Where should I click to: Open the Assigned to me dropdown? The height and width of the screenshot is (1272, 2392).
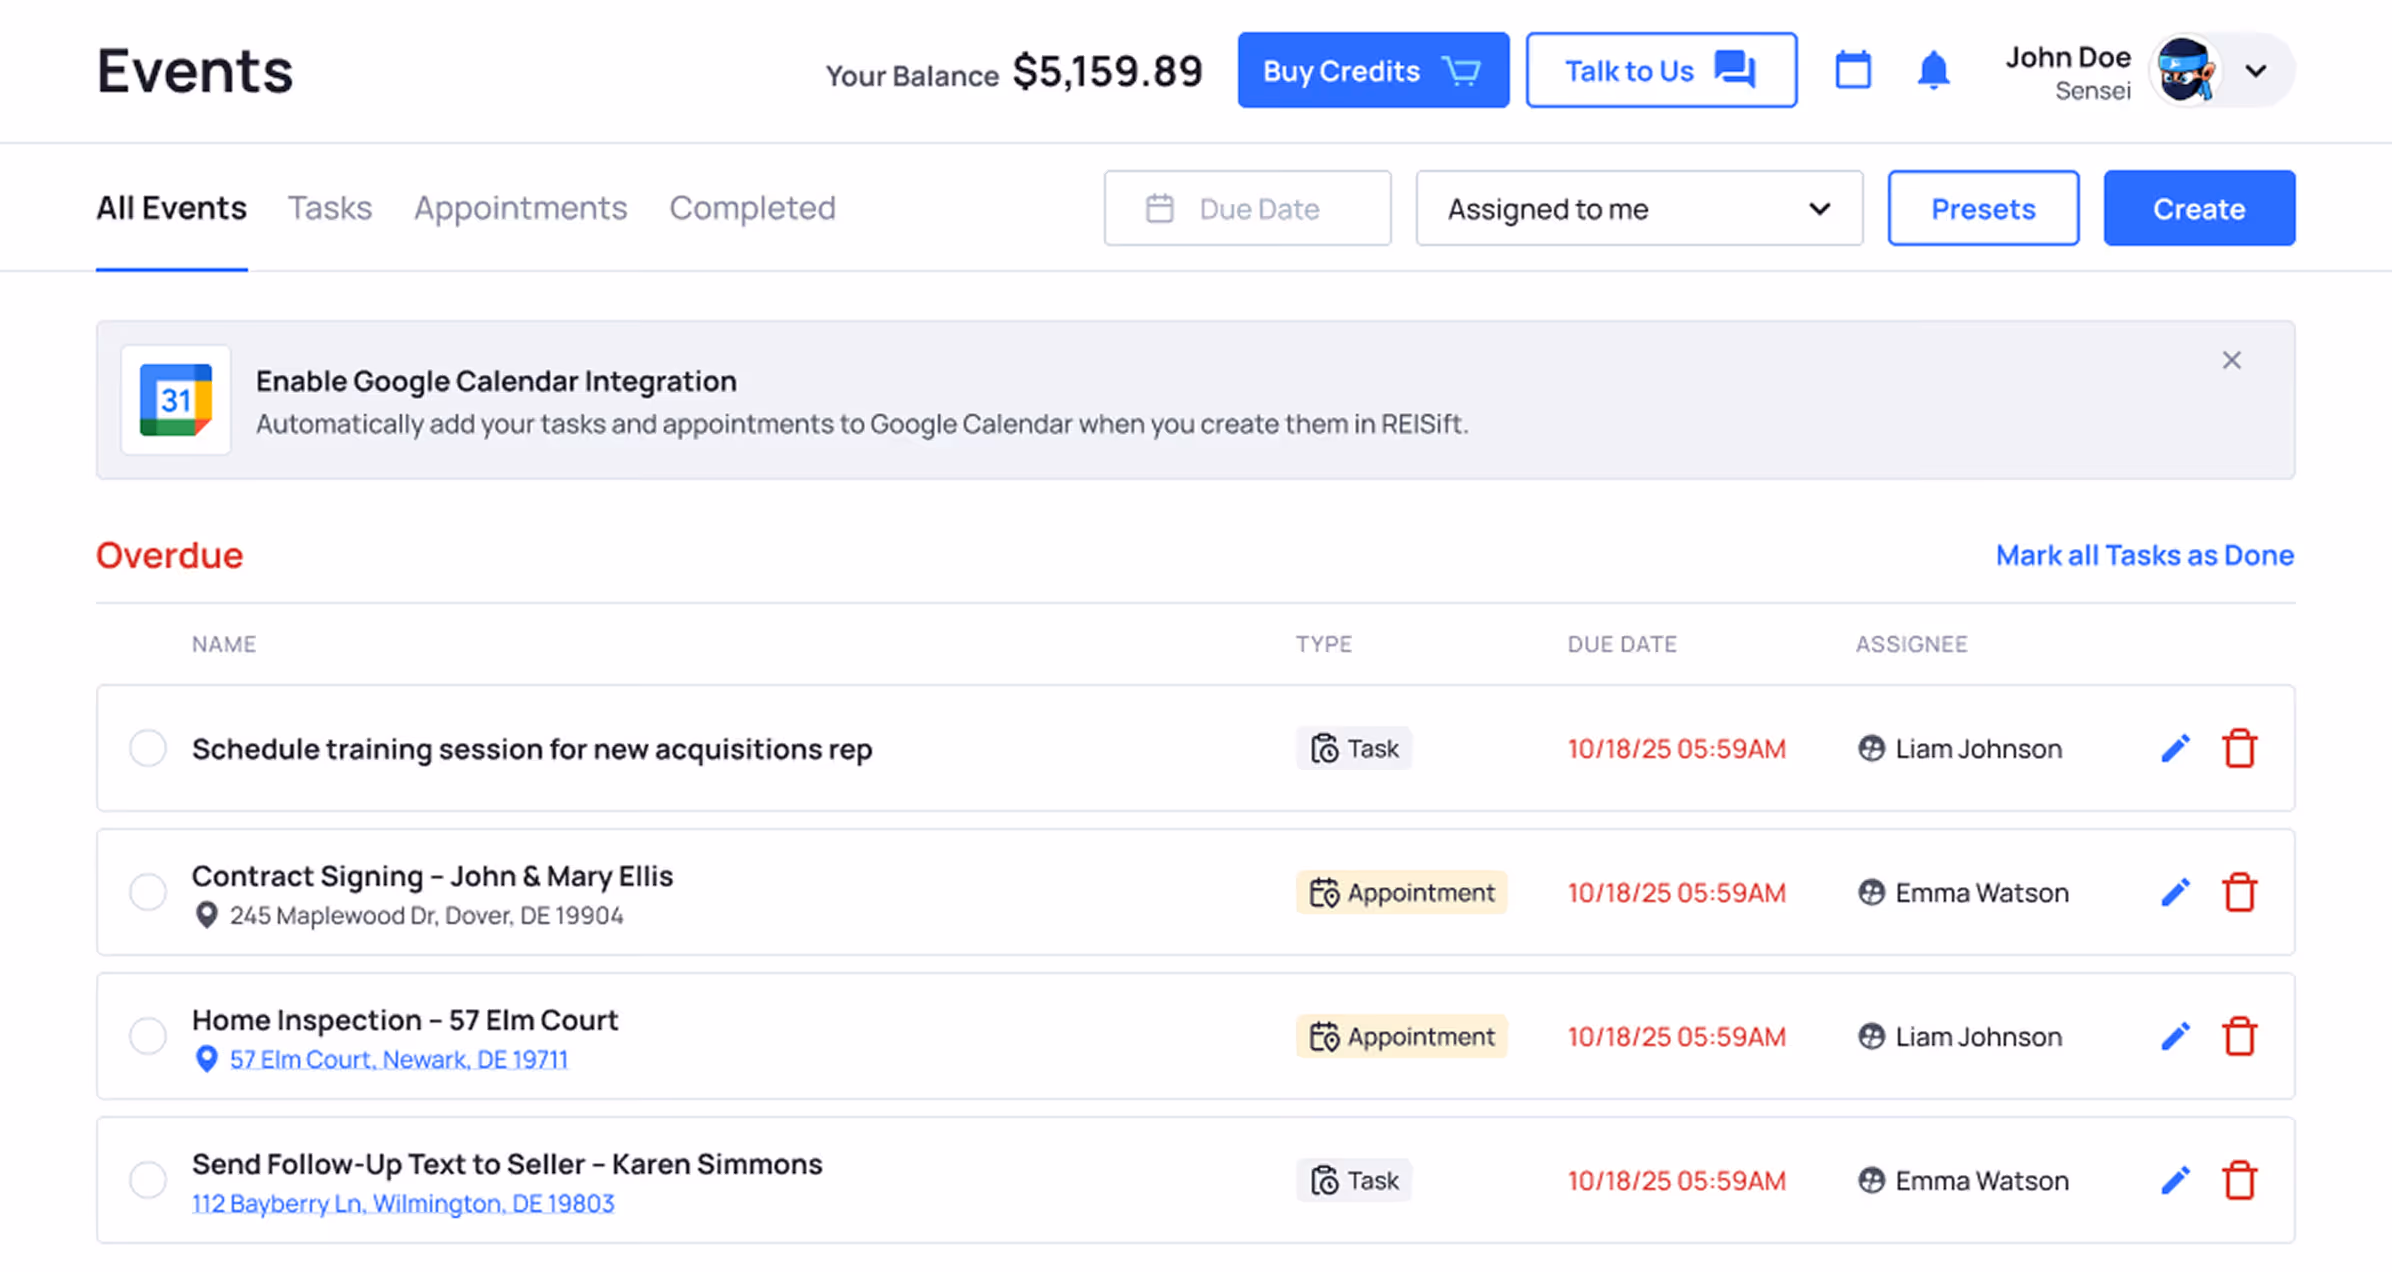coord(1639,208)
